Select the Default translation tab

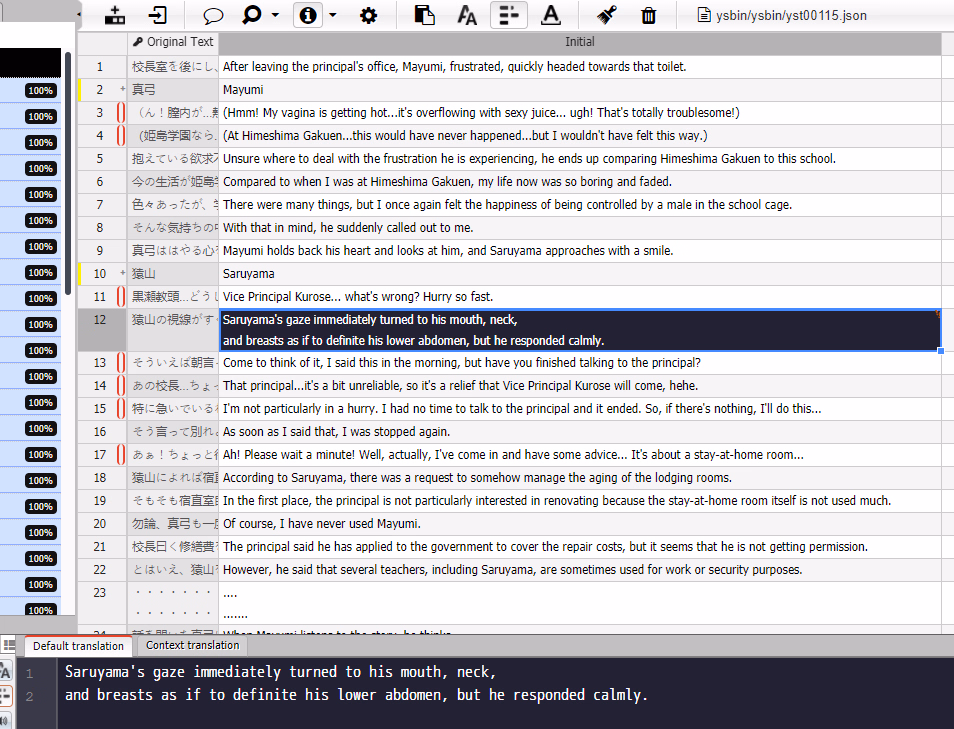[x=78, y=646]
